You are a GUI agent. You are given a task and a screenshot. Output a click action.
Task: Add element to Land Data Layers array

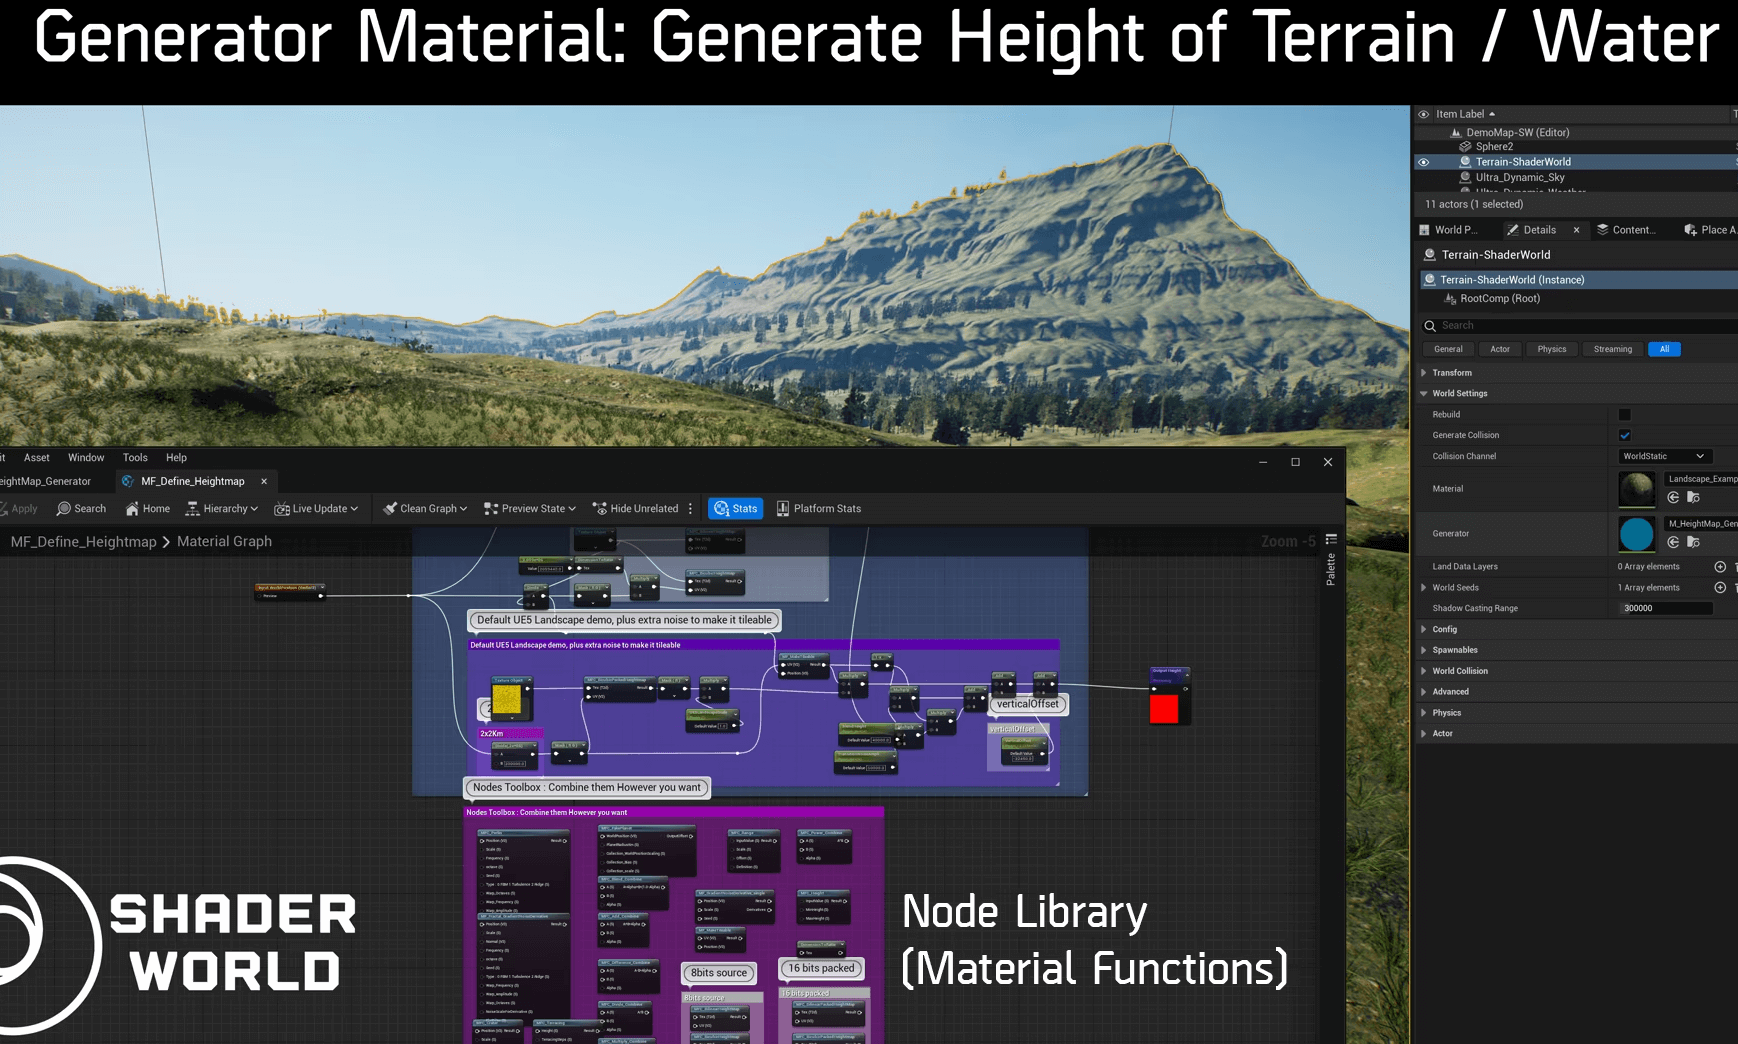point(1720,567)
